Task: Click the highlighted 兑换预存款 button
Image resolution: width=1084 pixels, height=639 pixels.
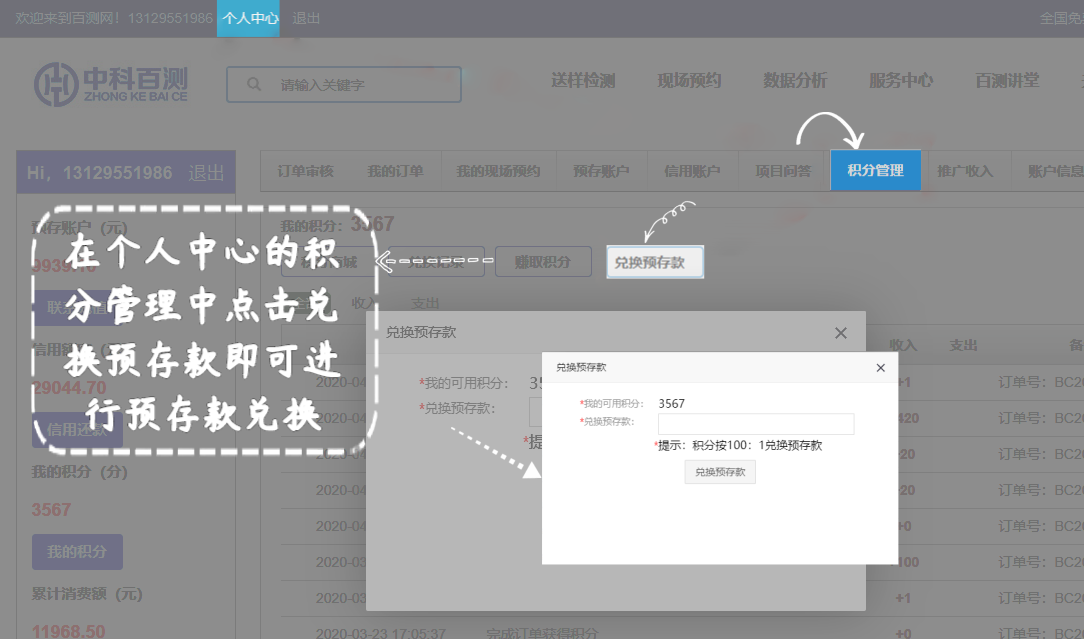Action: pyautogui.click(x=654, y=262)
